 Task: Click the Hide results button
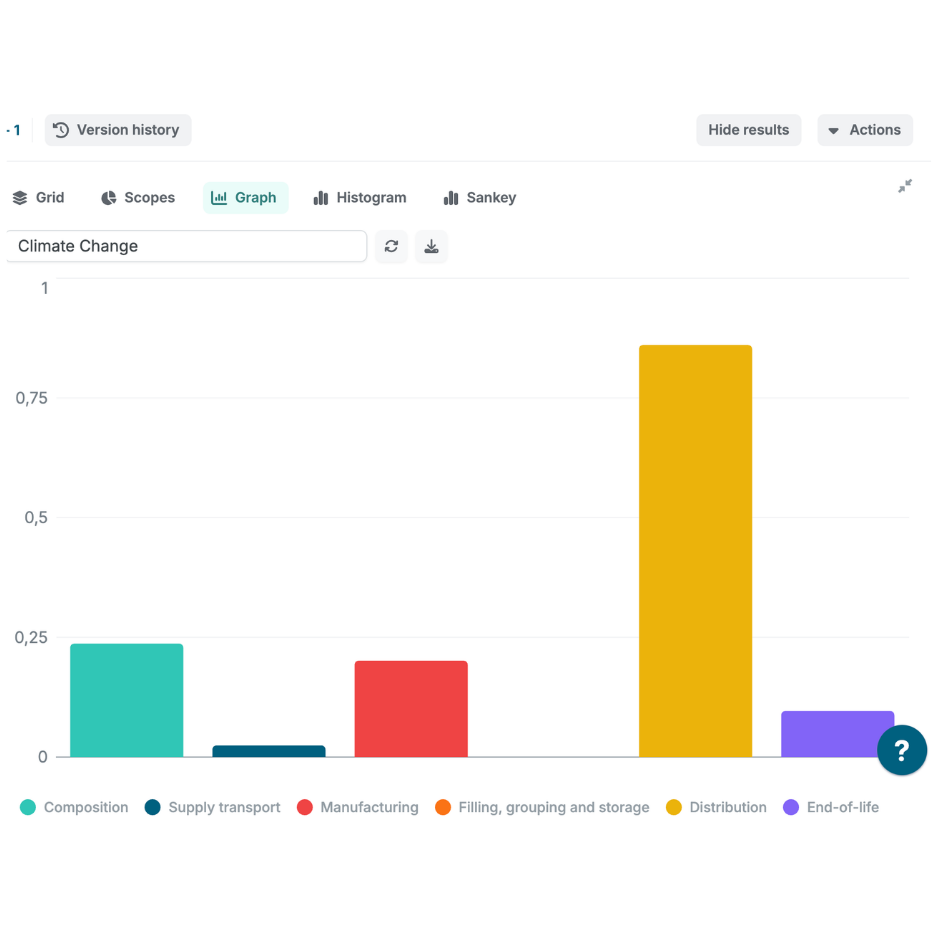[x=749, y=130]
